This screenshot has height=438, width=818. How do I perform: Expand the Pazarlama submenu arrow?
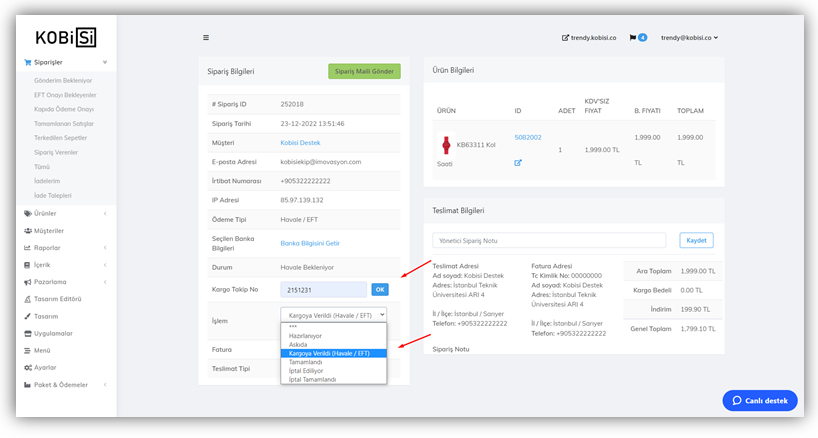coord(105,282)
